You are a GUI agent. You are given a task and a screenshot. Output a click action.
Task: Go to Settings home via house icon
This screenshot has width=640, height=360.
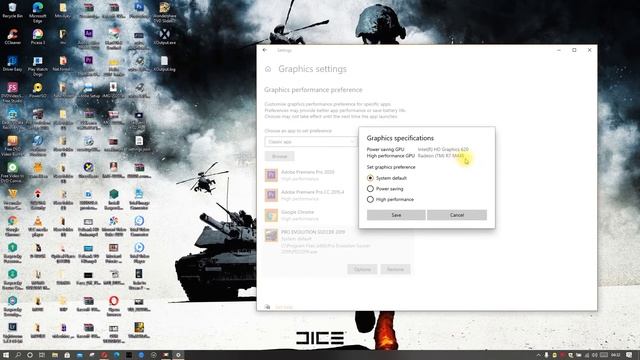268,69
